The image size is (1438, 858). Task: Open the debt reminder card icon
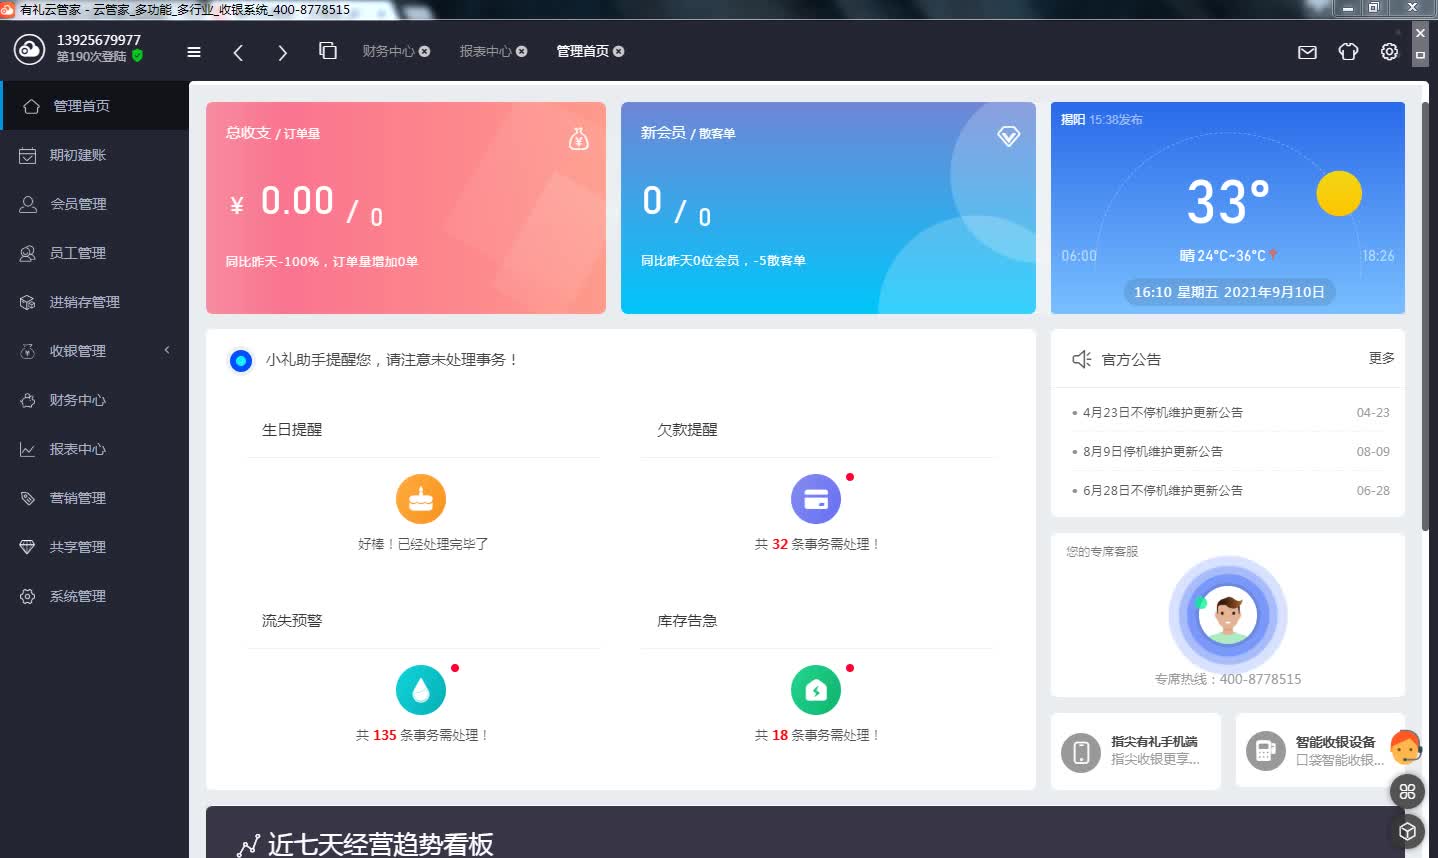tap(816, 499)
